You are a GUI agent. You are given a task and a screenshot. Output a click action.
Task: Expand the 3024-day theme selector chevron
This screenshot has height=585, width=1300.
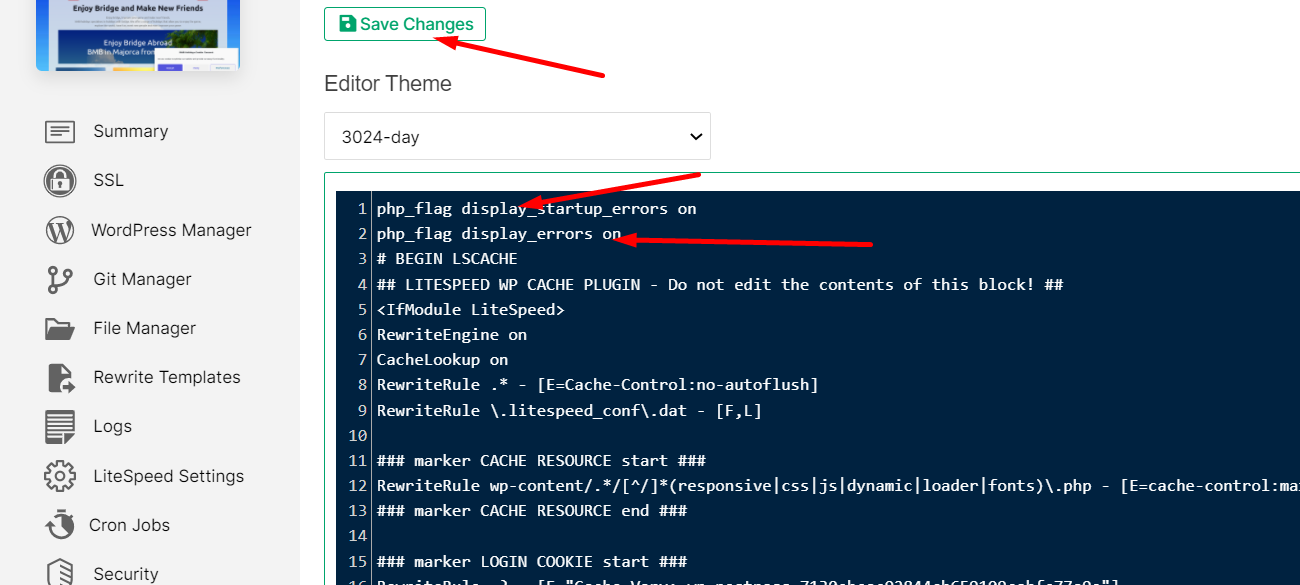point(695,136)
